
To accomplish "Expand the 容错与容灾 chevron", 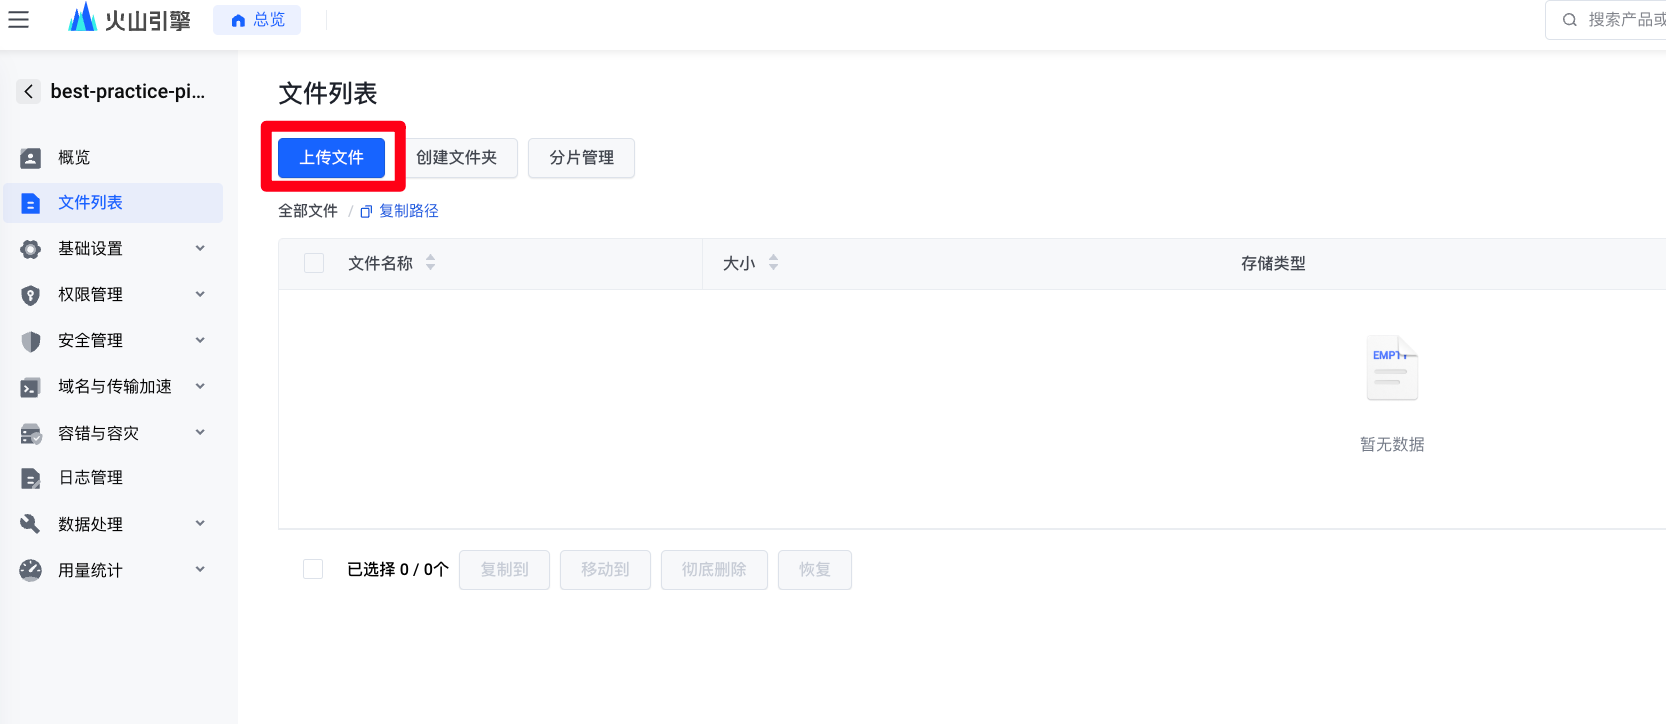I will [200, 432].
